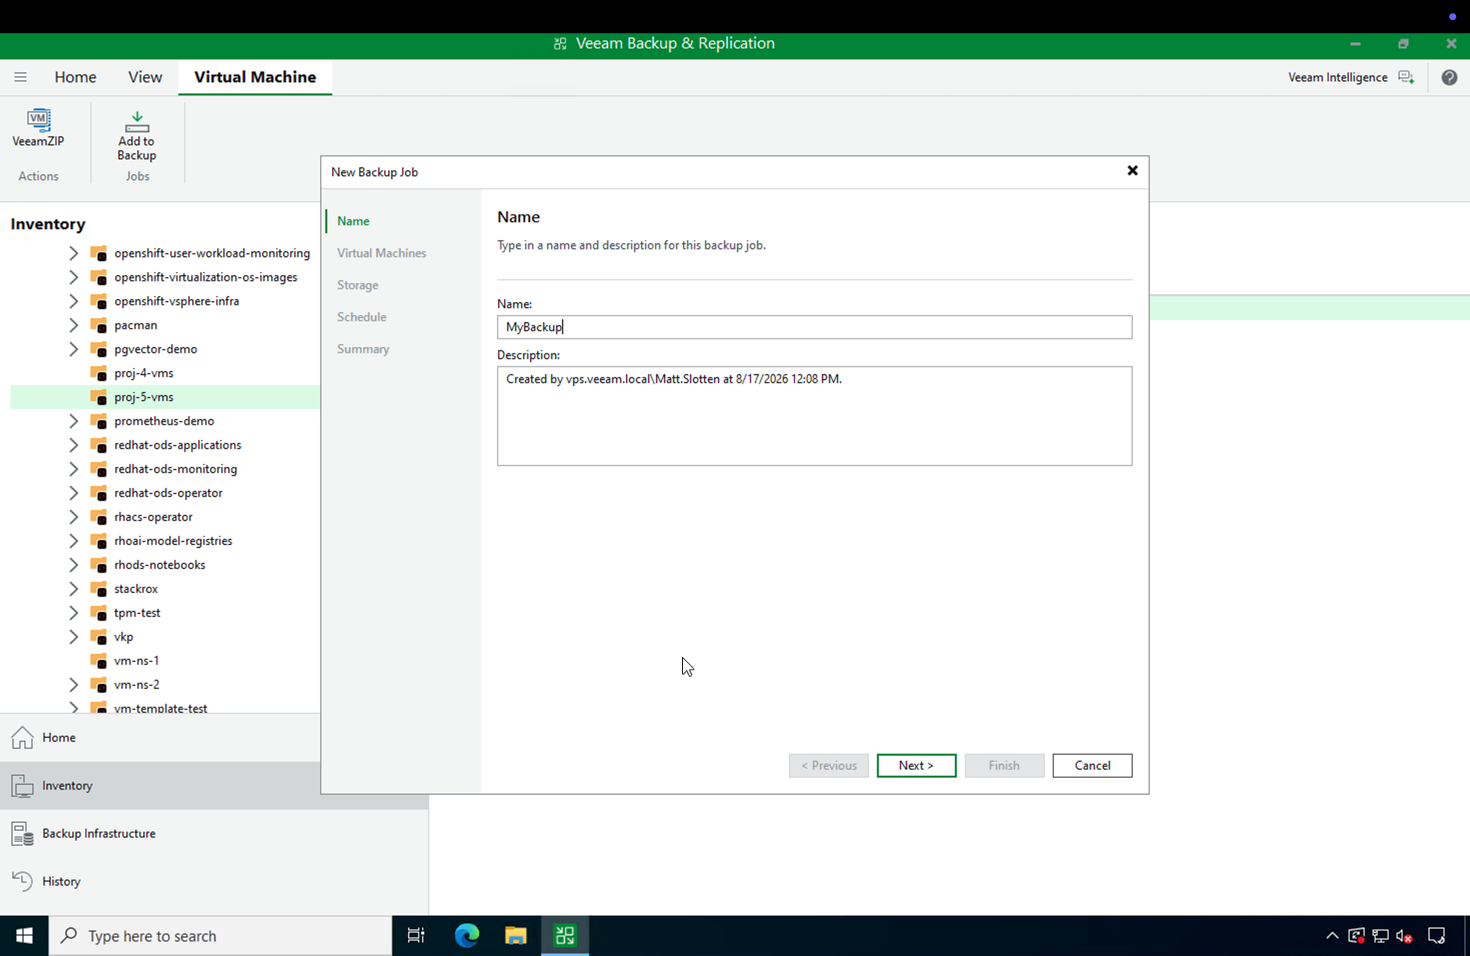This screenshot has width=1470, height=956.
Task: Go to Virtual Machines wizard step
Action: point(381,253)
